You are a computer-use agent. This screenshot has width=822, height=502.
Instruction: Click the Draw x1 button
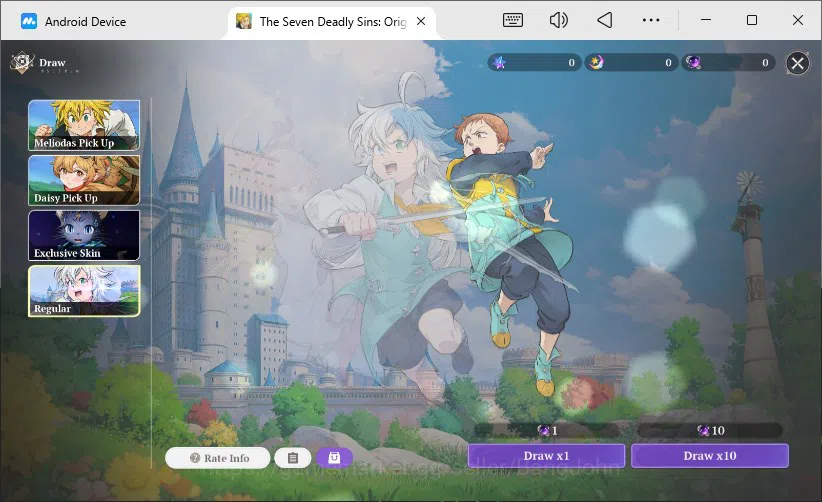[x=546, y=456]
